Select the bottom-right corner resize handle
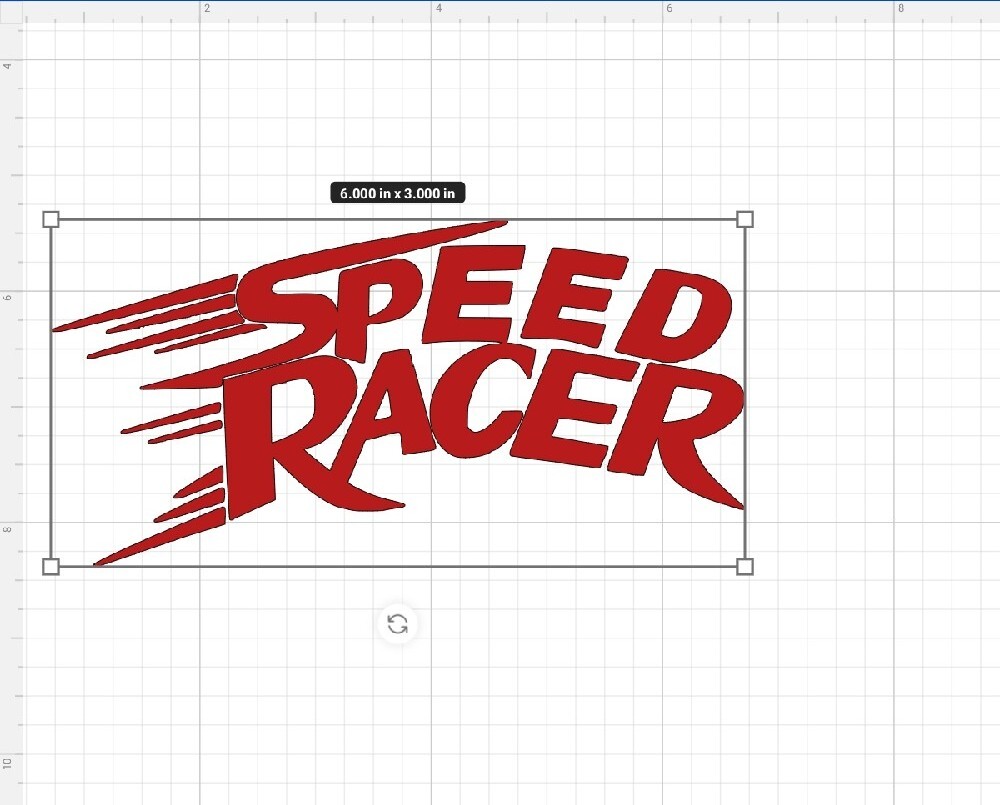The width and height of the screenshot is (1000, 805). point(744,567)
